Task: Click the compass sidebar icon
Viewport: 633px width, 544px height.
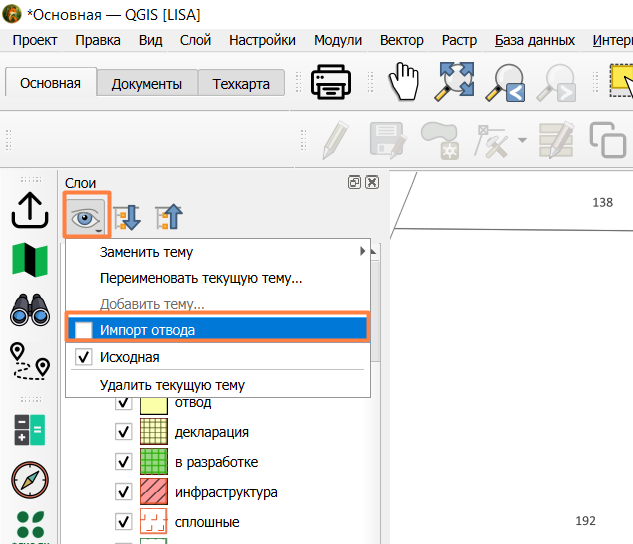Action: click(x=30, y=480)
